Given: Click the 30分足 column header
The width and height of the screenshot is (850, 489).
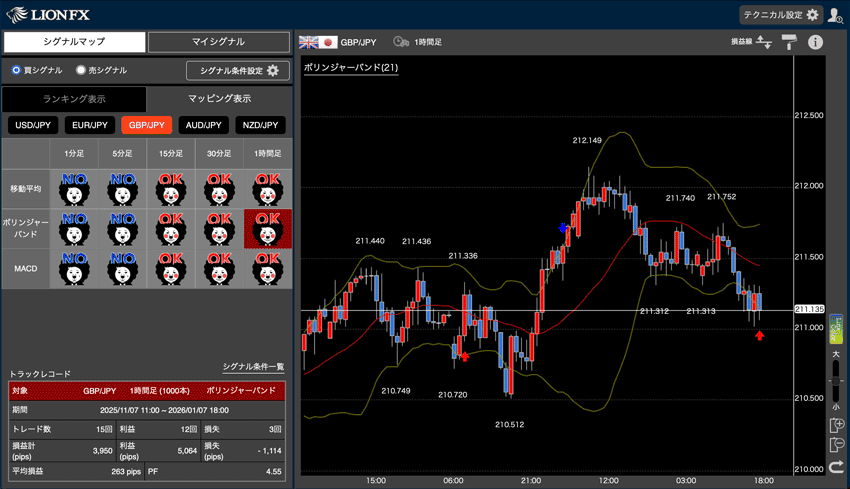Looking at the screenshot, I should (219, 154).
